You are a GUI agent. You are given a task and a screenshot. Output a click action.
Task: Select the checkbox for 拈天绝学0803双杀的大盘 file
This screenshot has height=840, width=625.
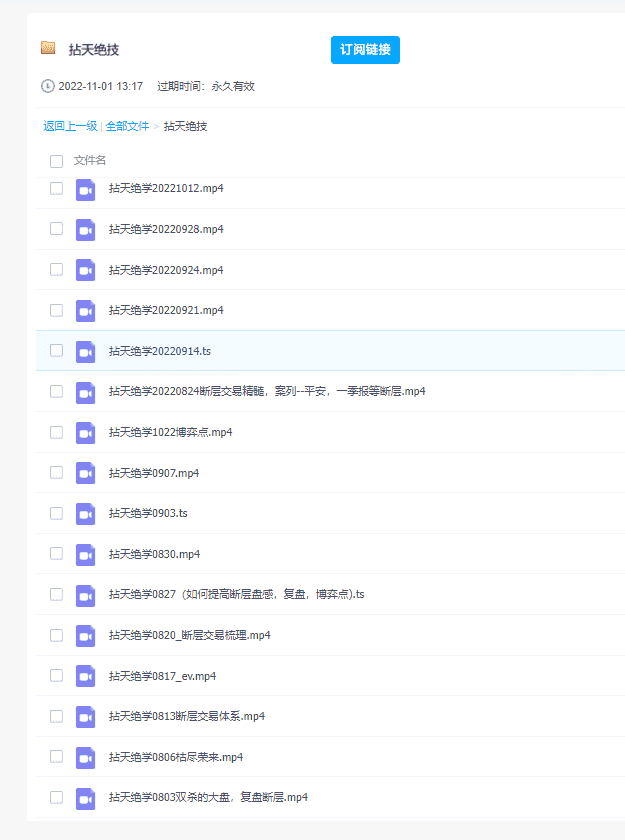[56, 797]
